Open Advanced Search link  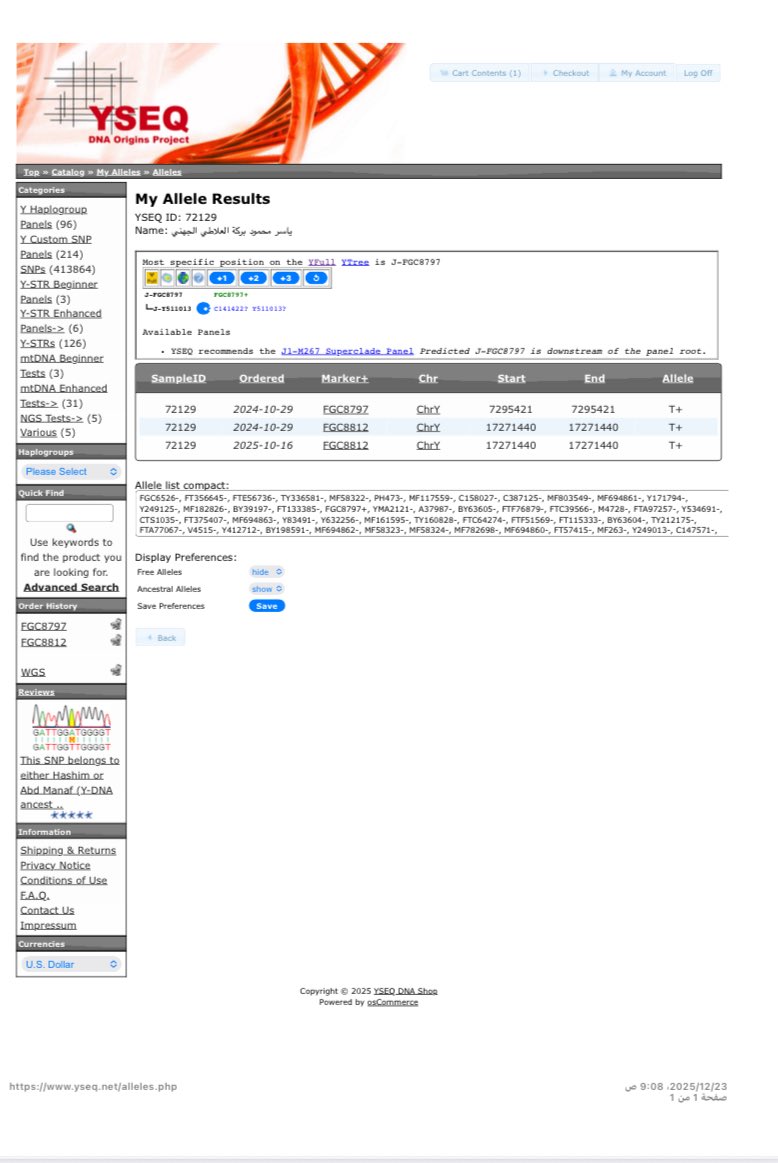(x=71, y=587)
